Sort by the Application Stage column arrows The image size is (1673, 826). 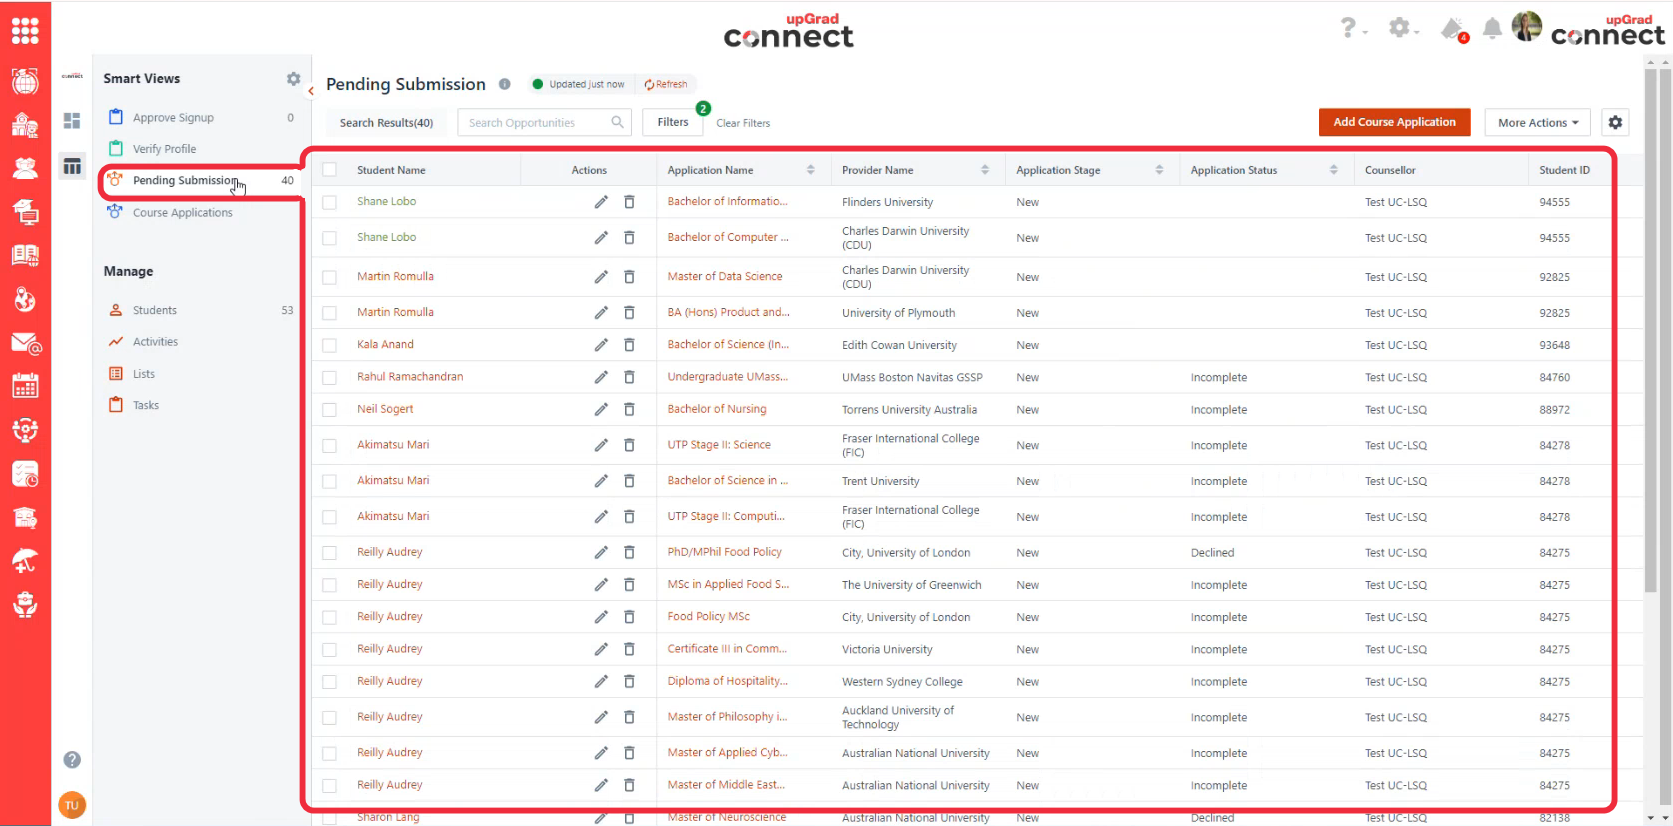coord(1159,170)
